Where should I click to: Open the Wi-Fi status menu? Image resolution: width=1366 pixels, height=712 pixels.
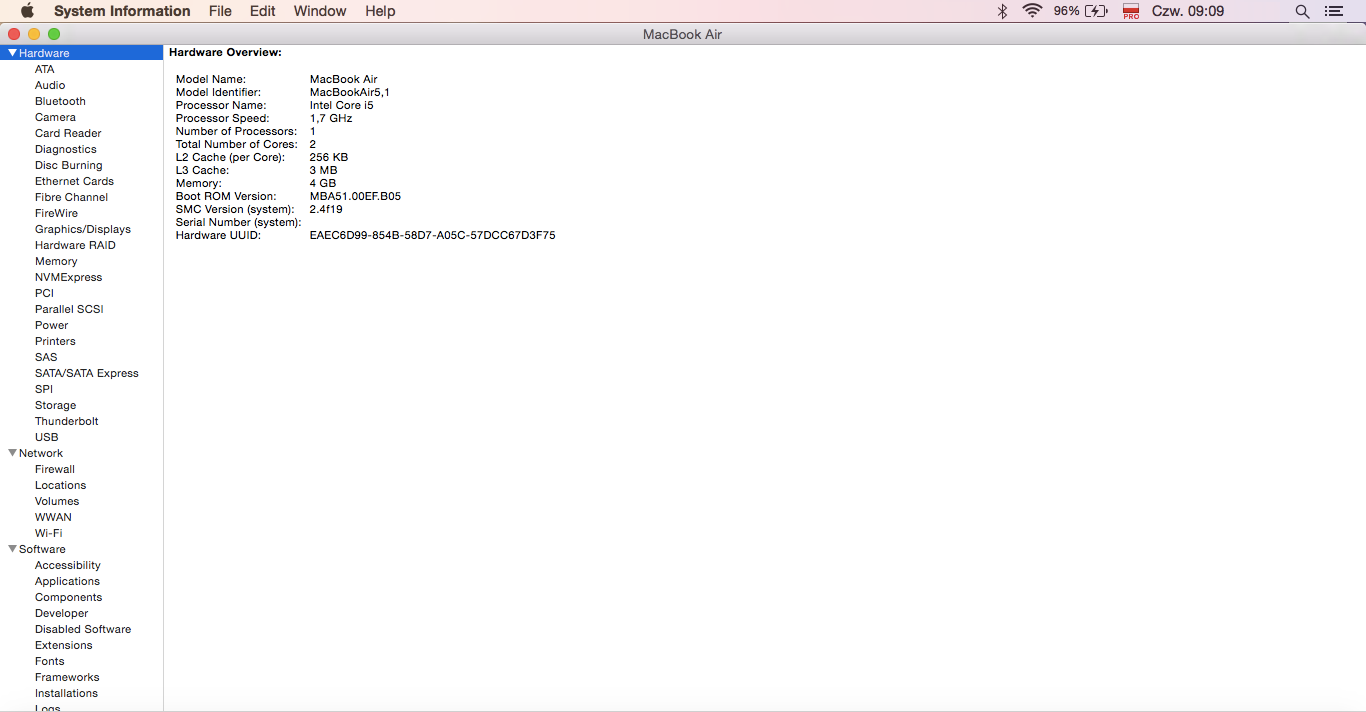click(1032, 11)
